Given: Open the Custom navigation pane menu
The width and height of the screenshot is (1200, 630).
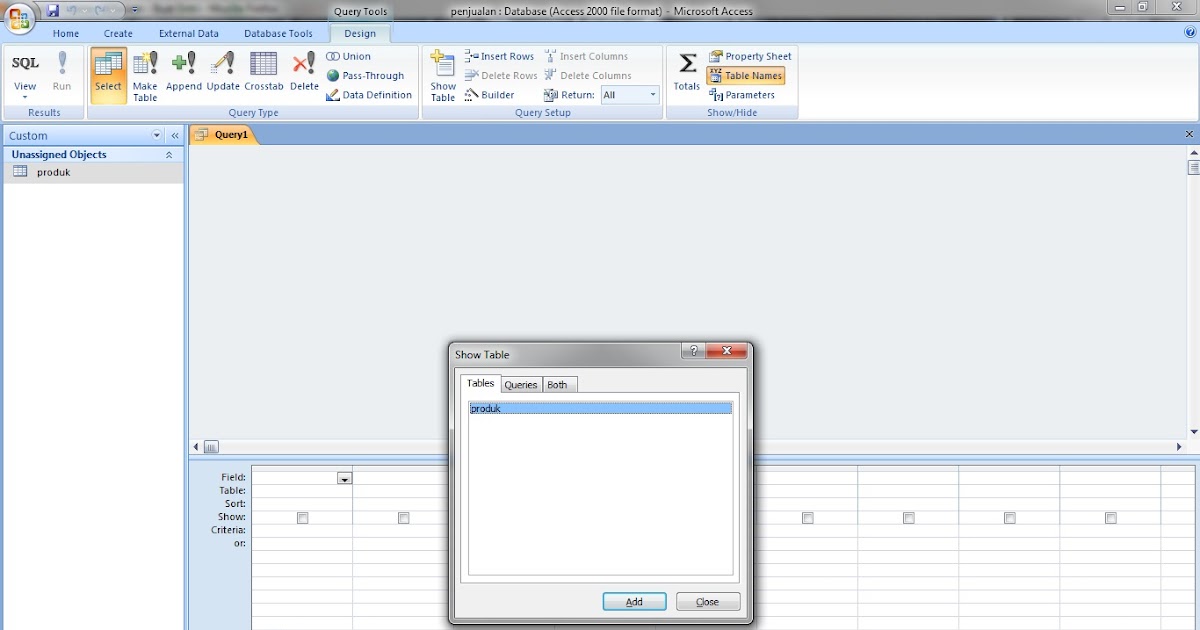Looking at the screenshot, I should (x=156, y=135).
